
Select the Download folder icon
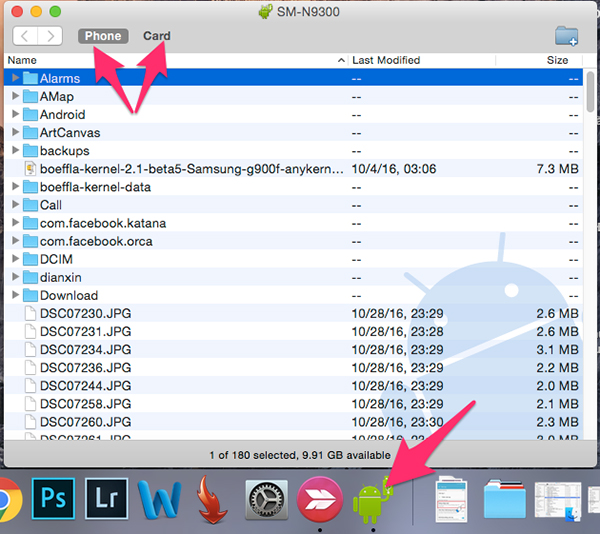[30, 295]
